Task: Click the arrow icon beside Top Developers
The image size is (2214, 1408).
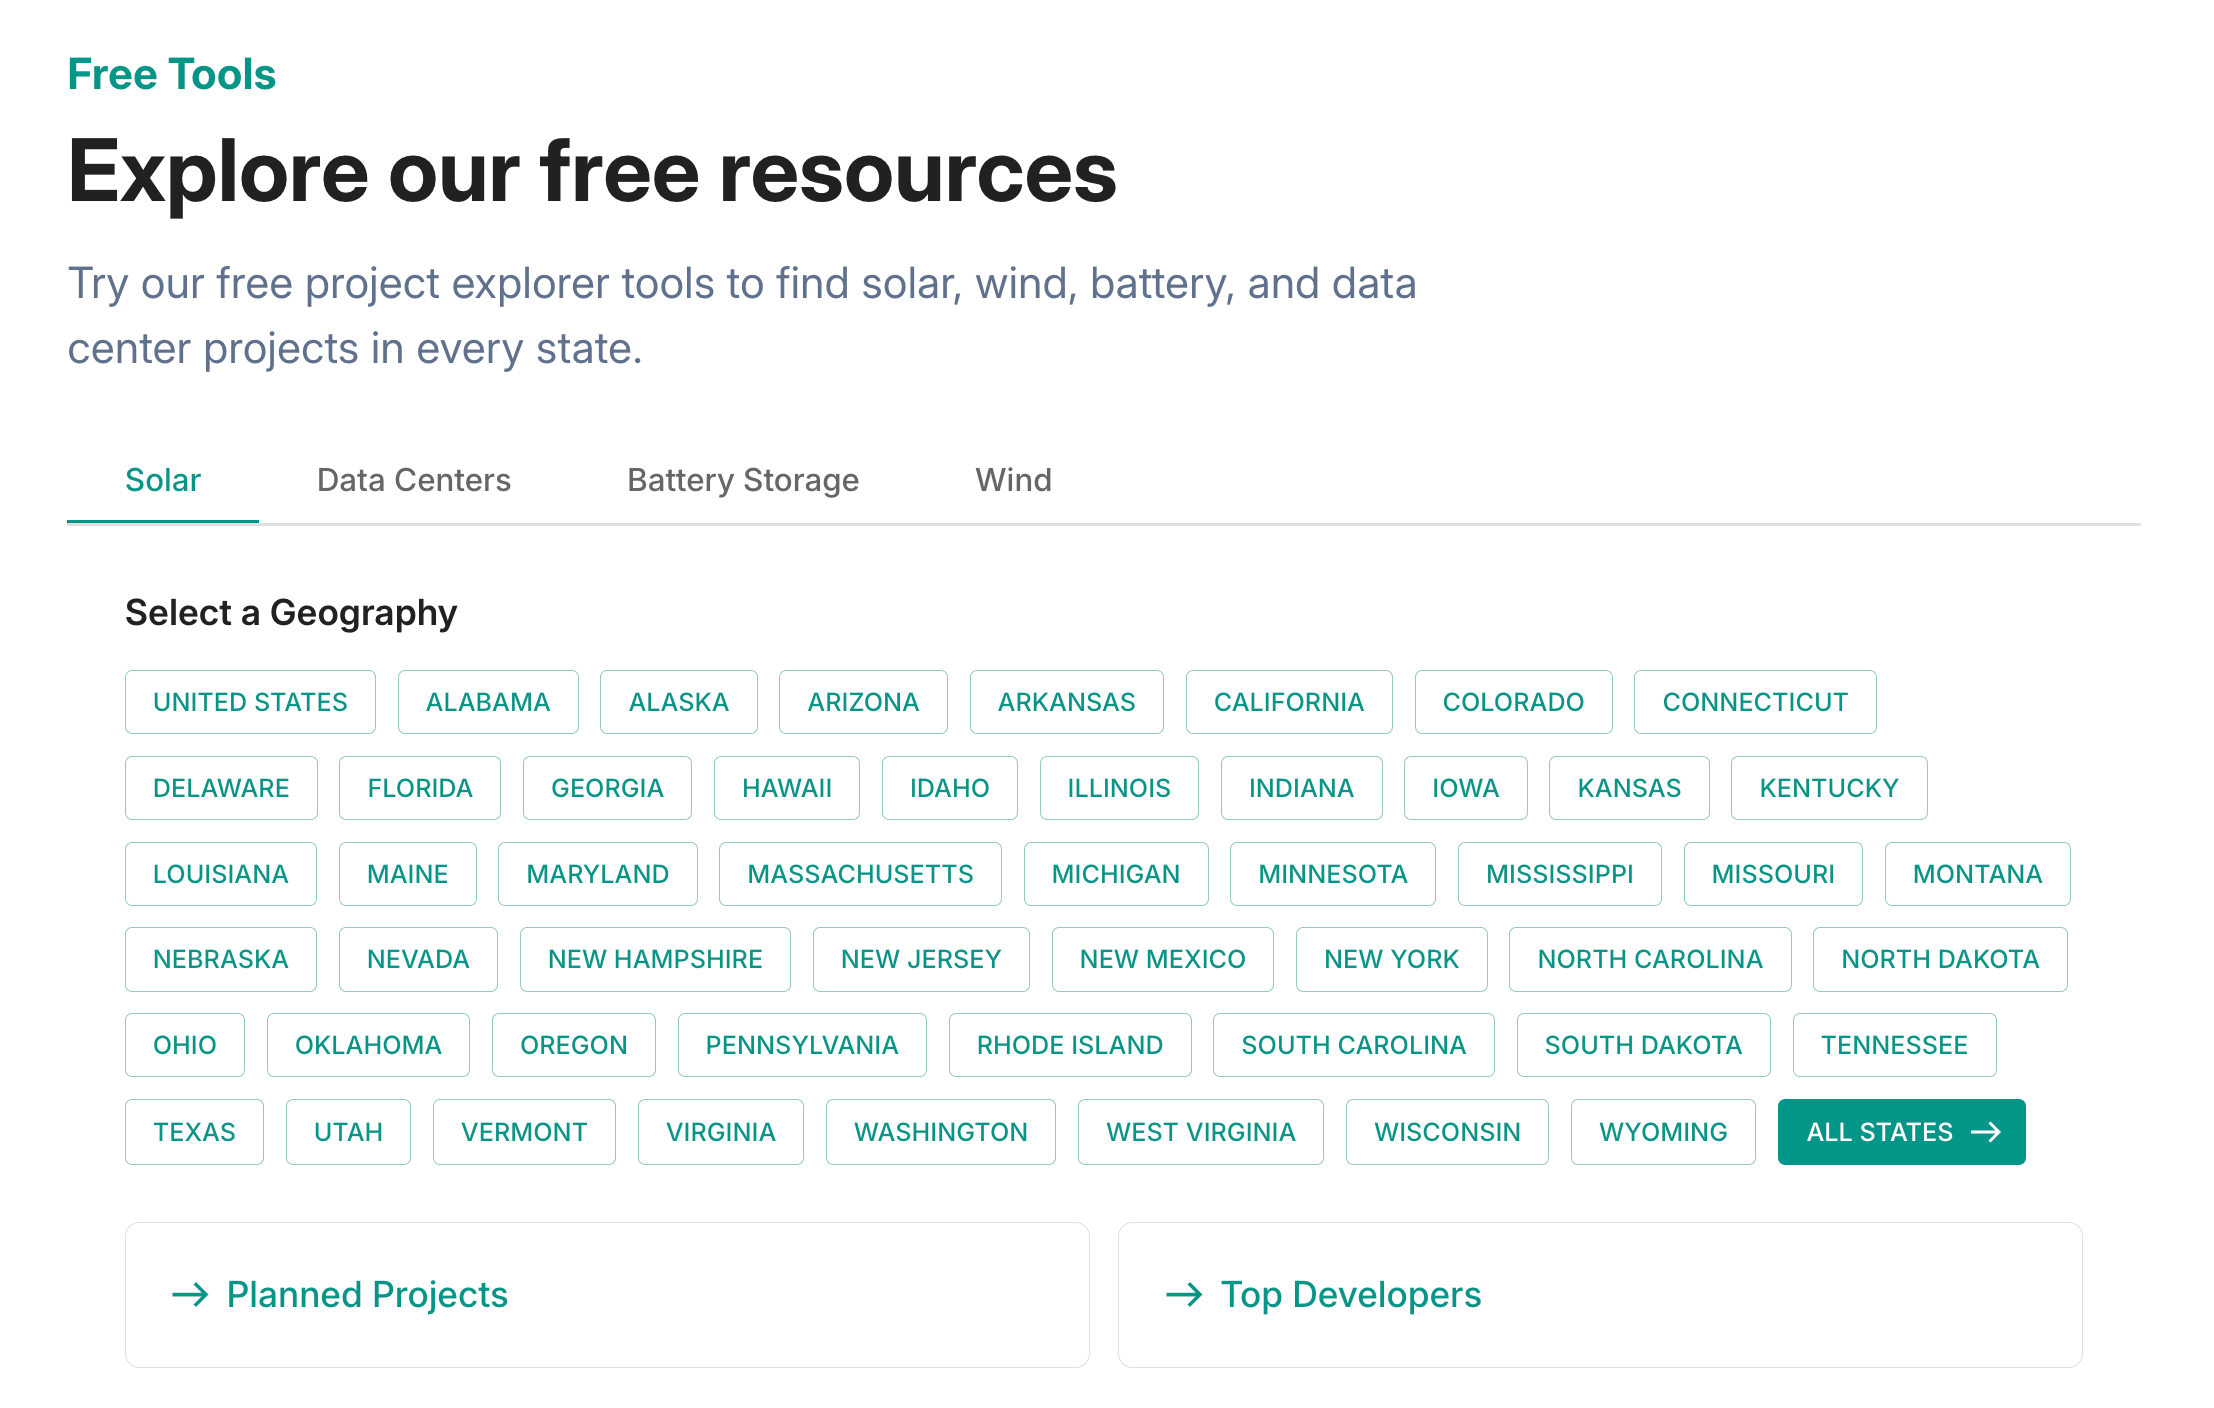Action: click(x=1184, y=1295)
